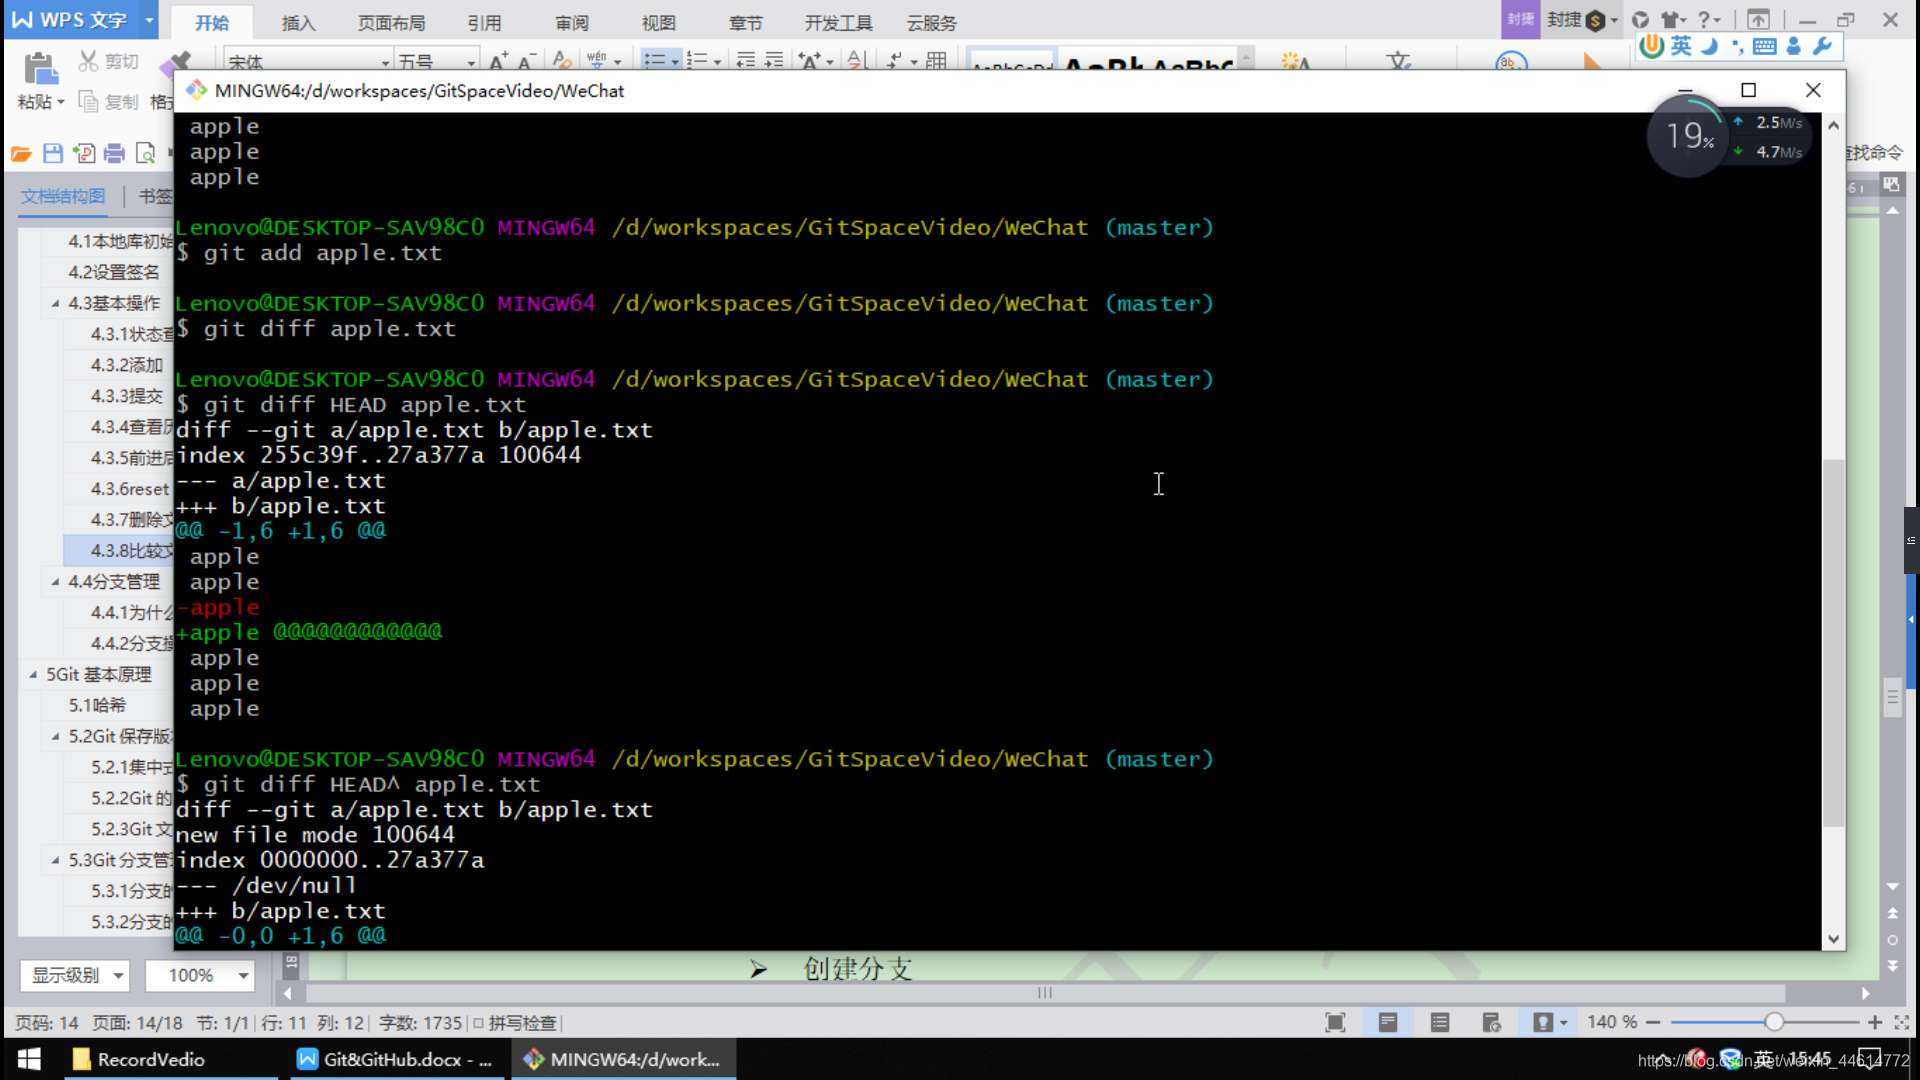Click the clear formatting icon
Viewport: 1920px width, 1080px height.
coord(562,61)
